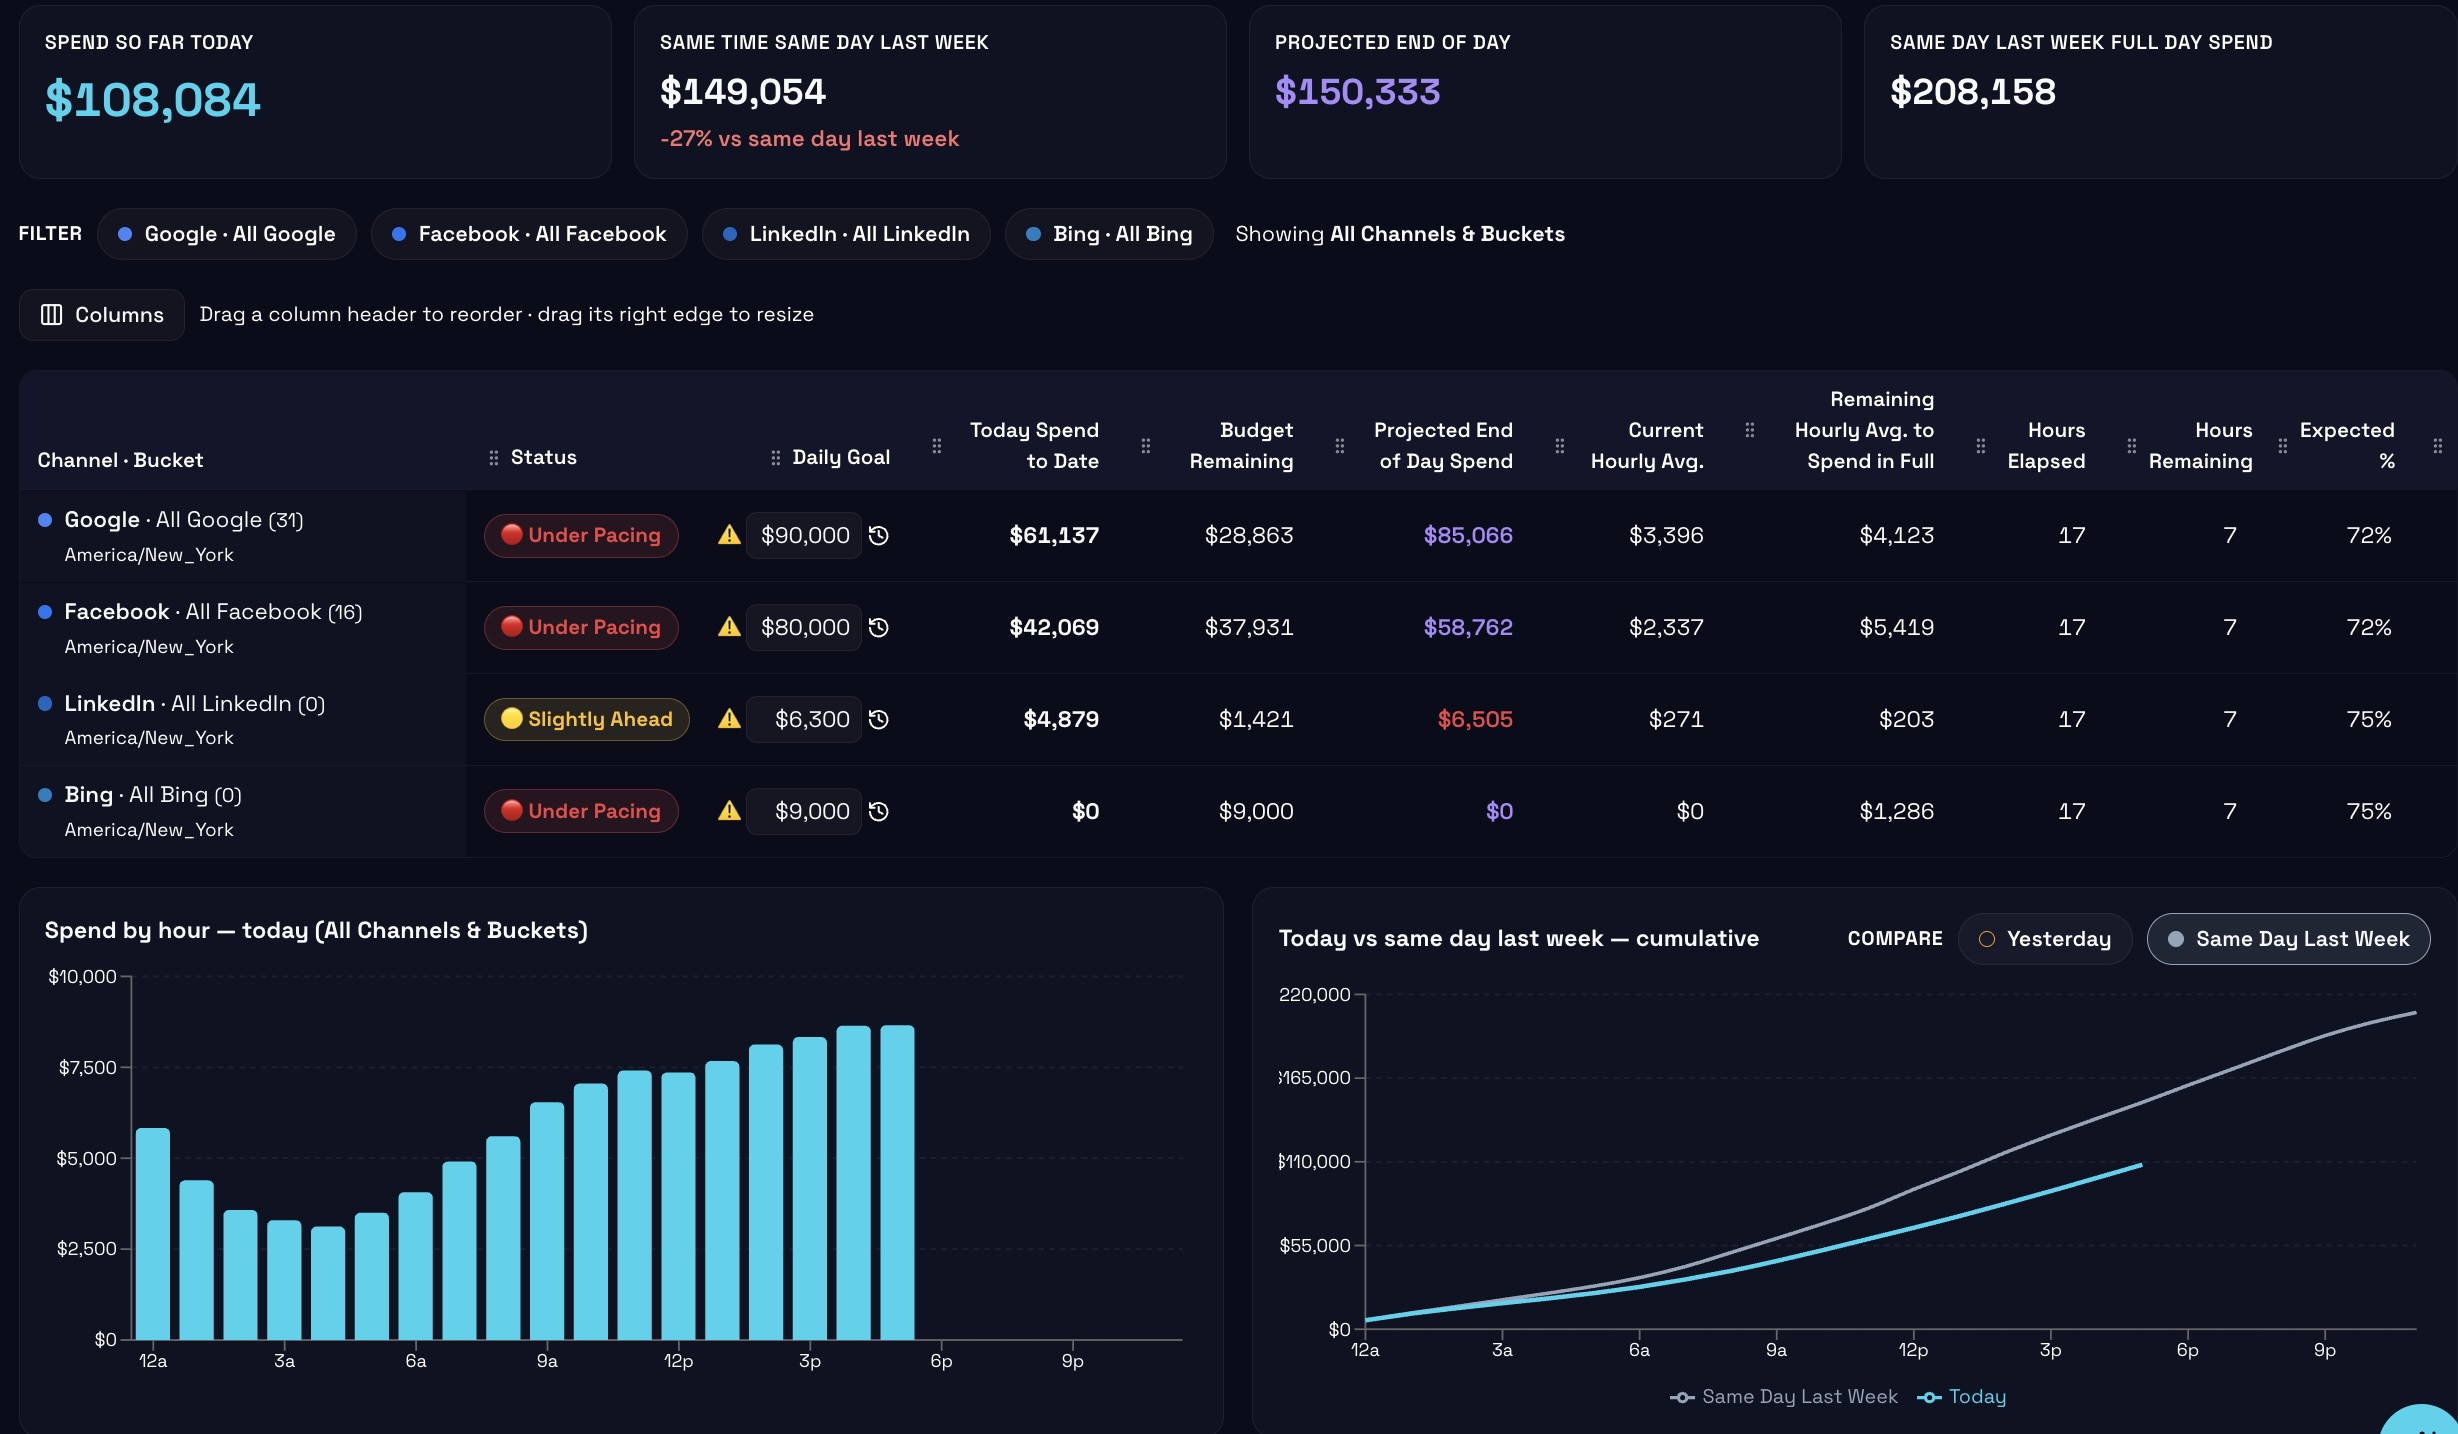
Task: Click the Under Pacing badge for Google
Action: tap(581, 535)
